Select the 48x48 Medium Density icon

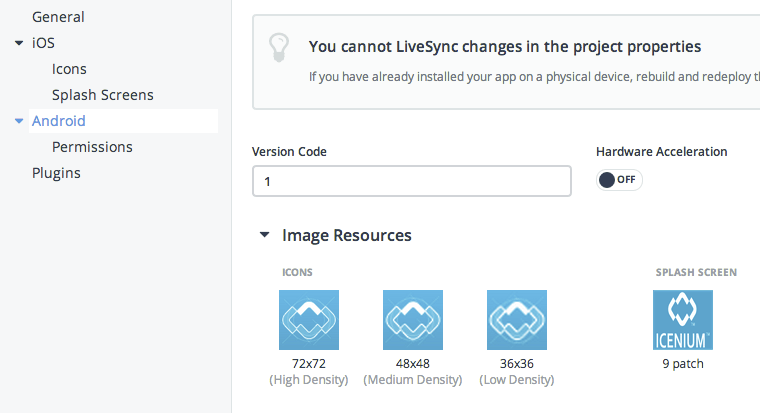tap(413, 320)
